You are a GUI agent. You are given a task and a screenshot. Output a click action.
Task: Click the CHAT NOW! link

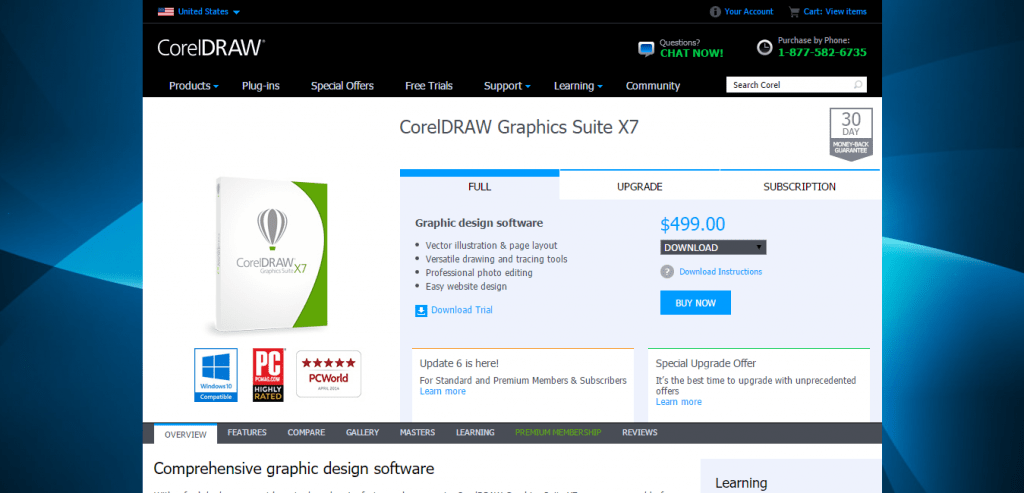tap(692, 54)
